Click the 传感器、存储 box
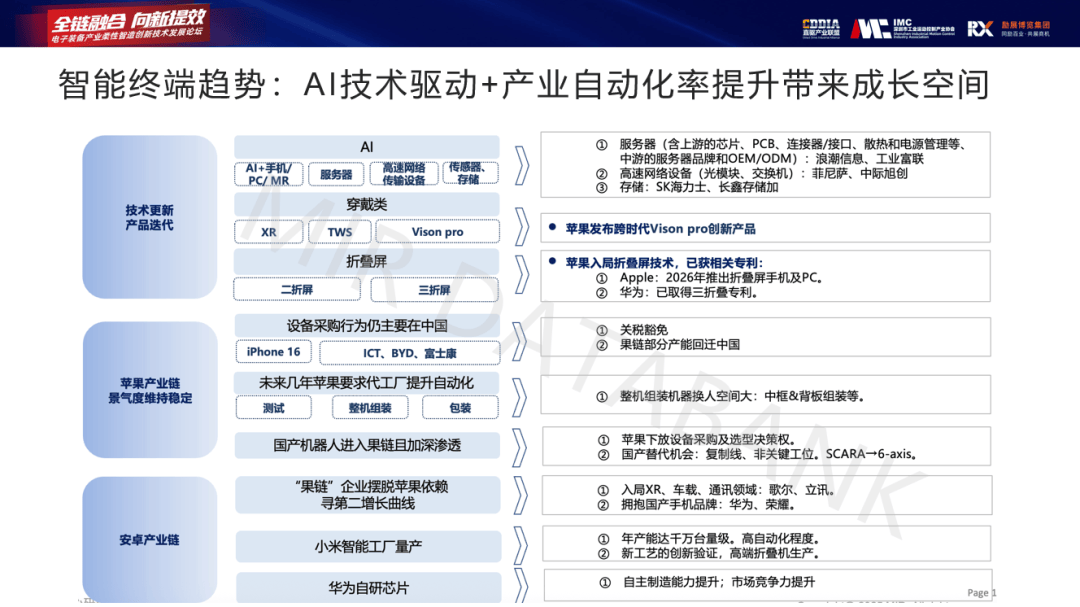Image resolution: width=1080 pixels, height=607 pixels. point(468,173)
